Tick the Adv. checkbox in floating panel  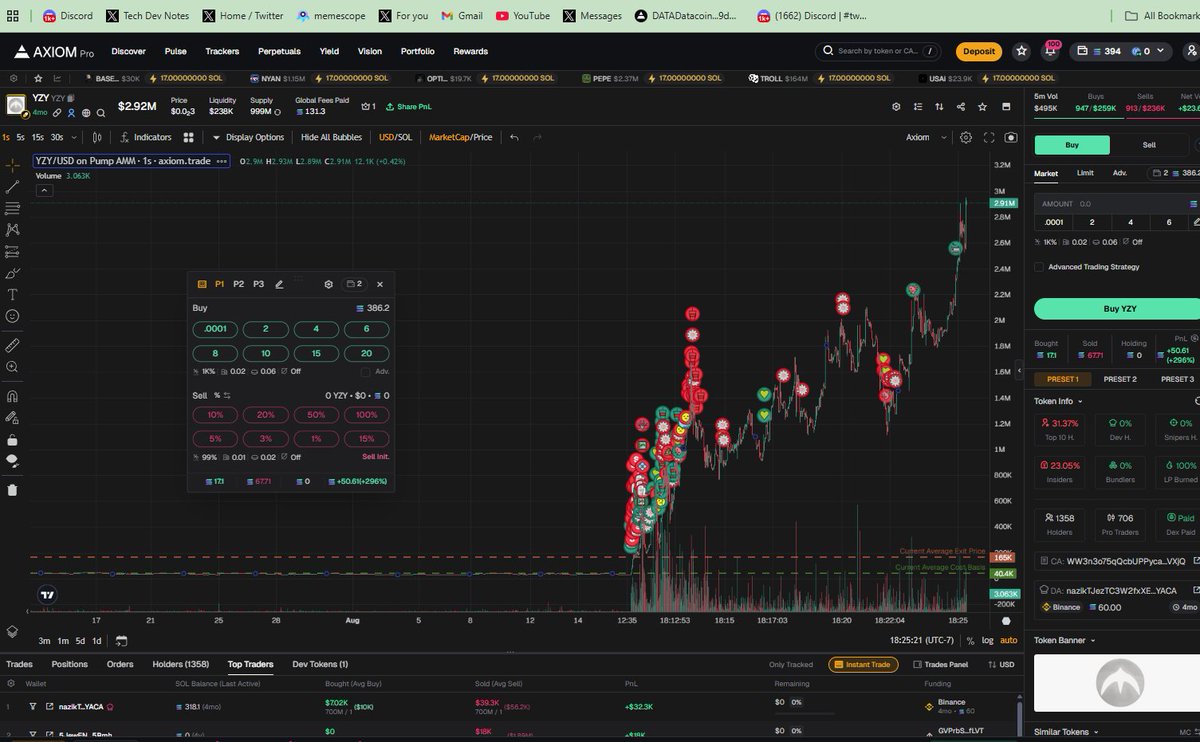click(x=365, y=372)
